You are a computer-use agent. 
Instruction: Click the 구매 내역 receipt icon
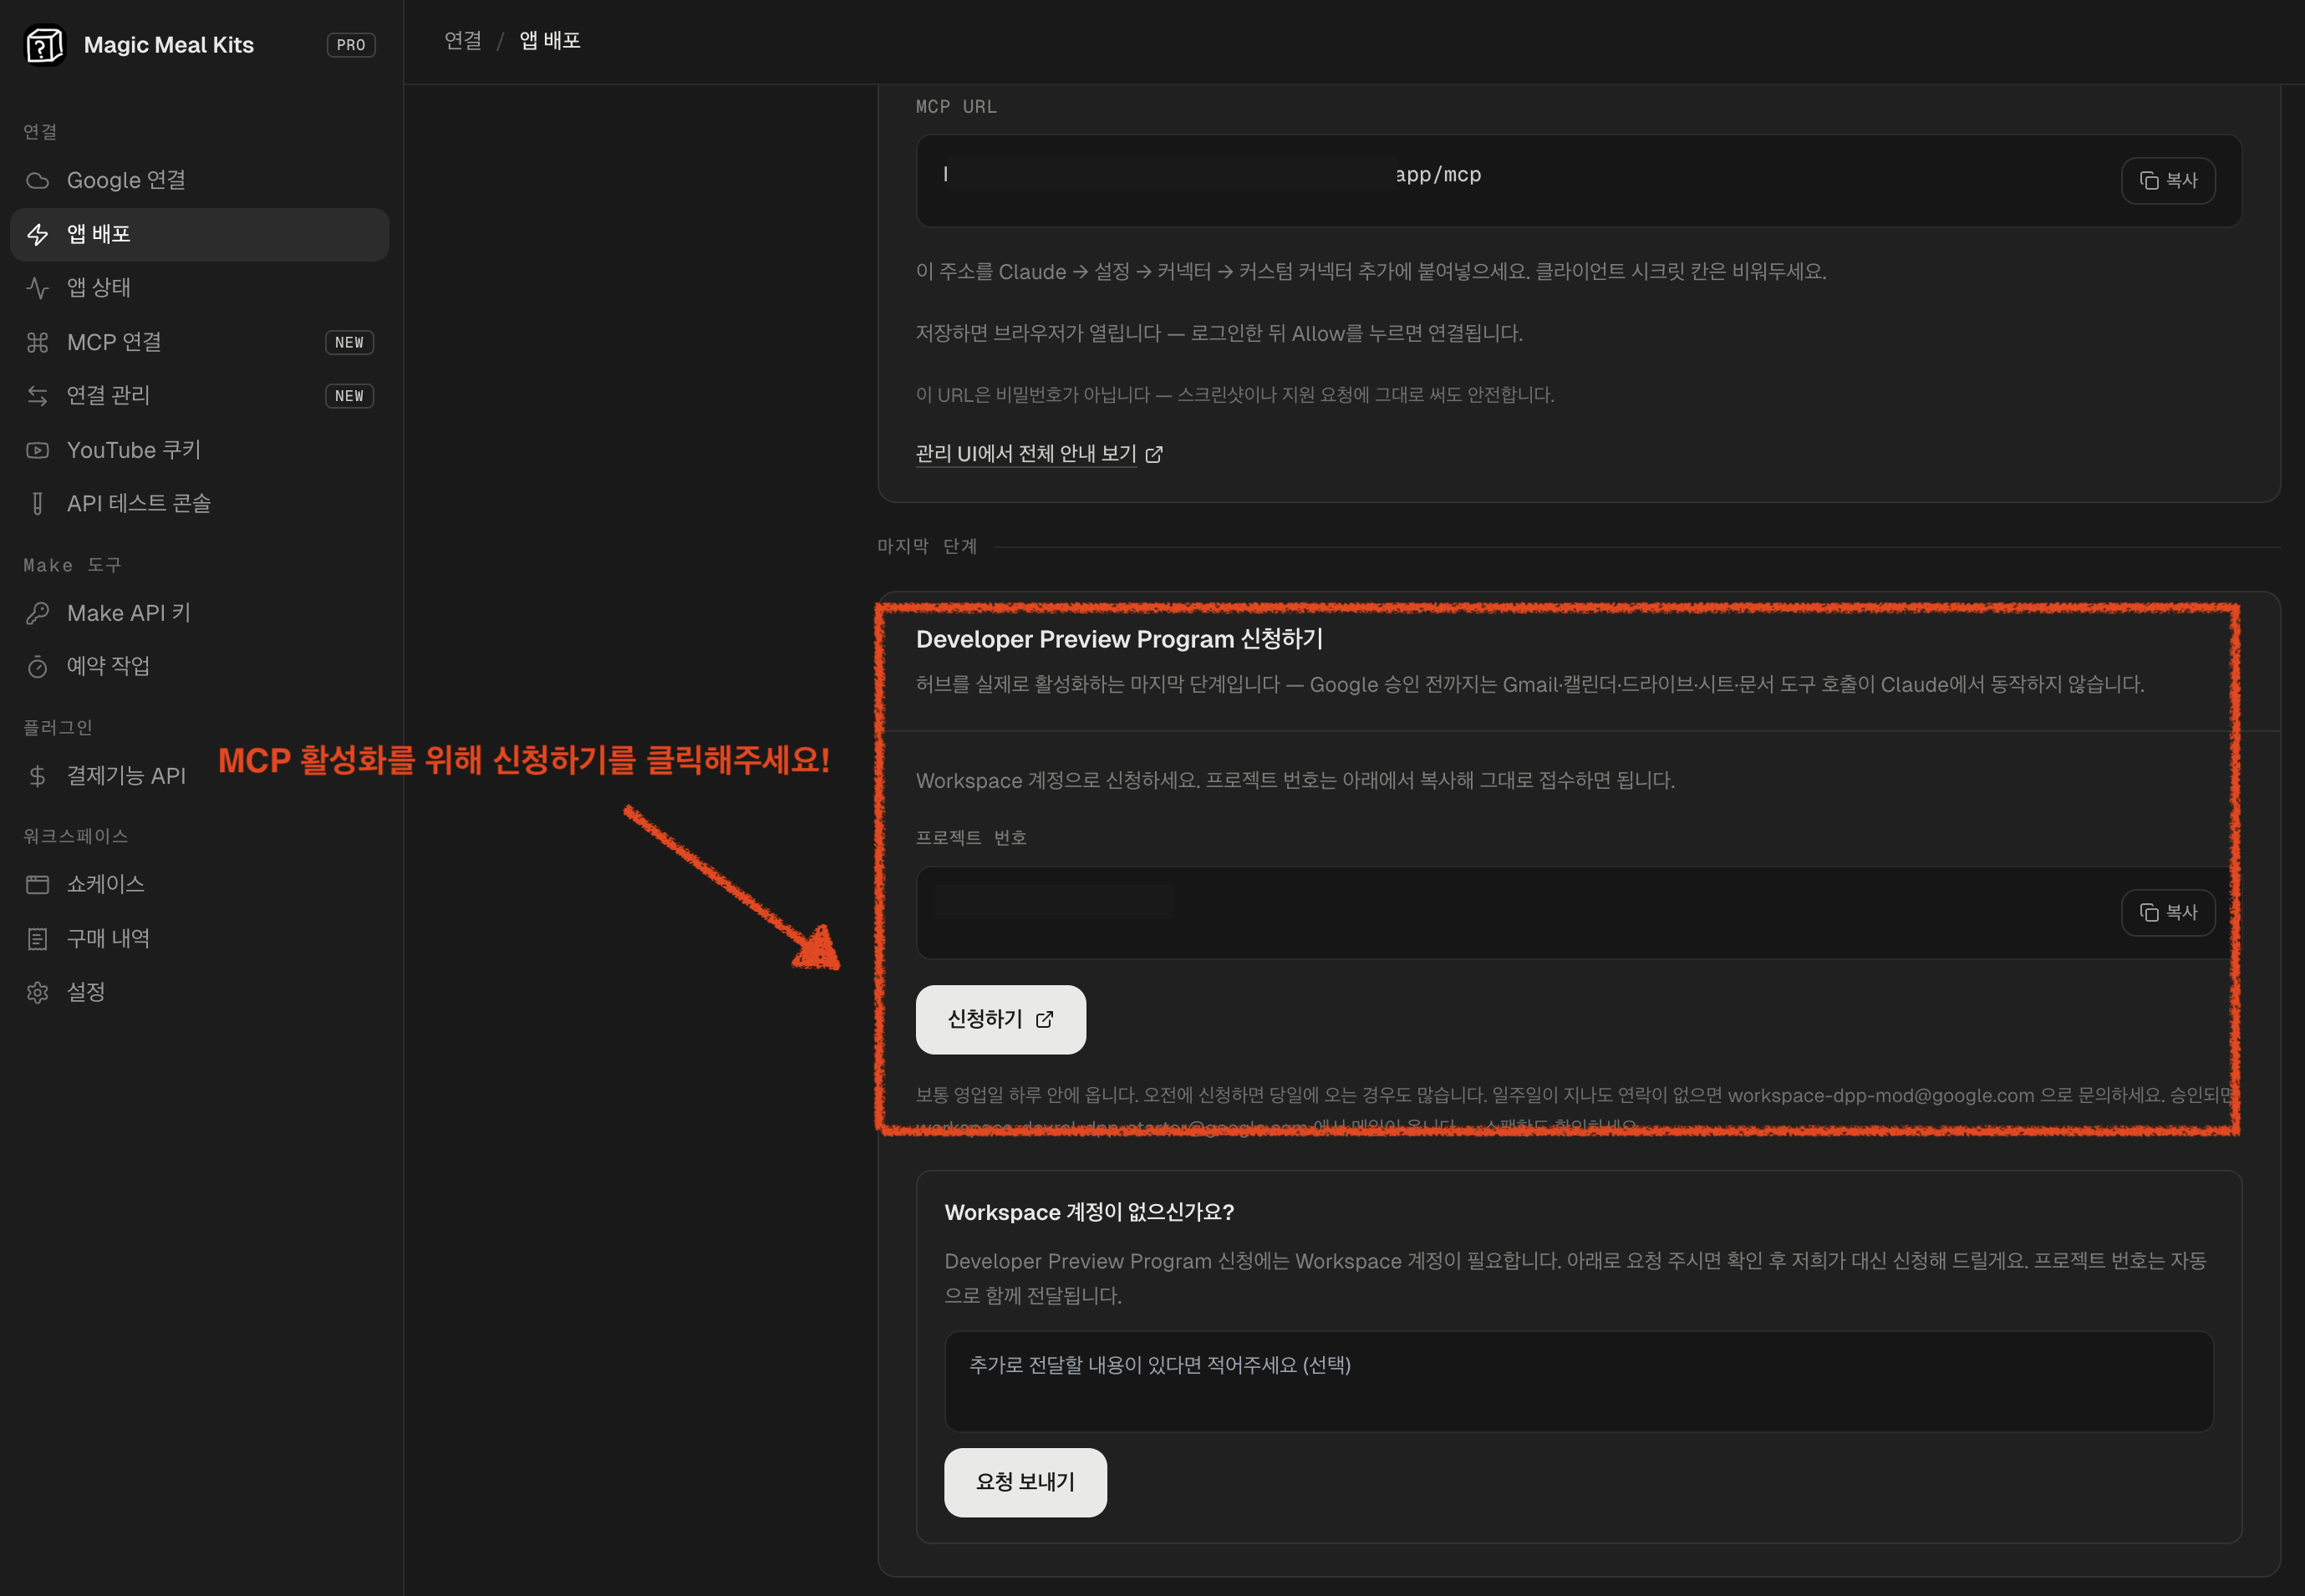point(38,939)
